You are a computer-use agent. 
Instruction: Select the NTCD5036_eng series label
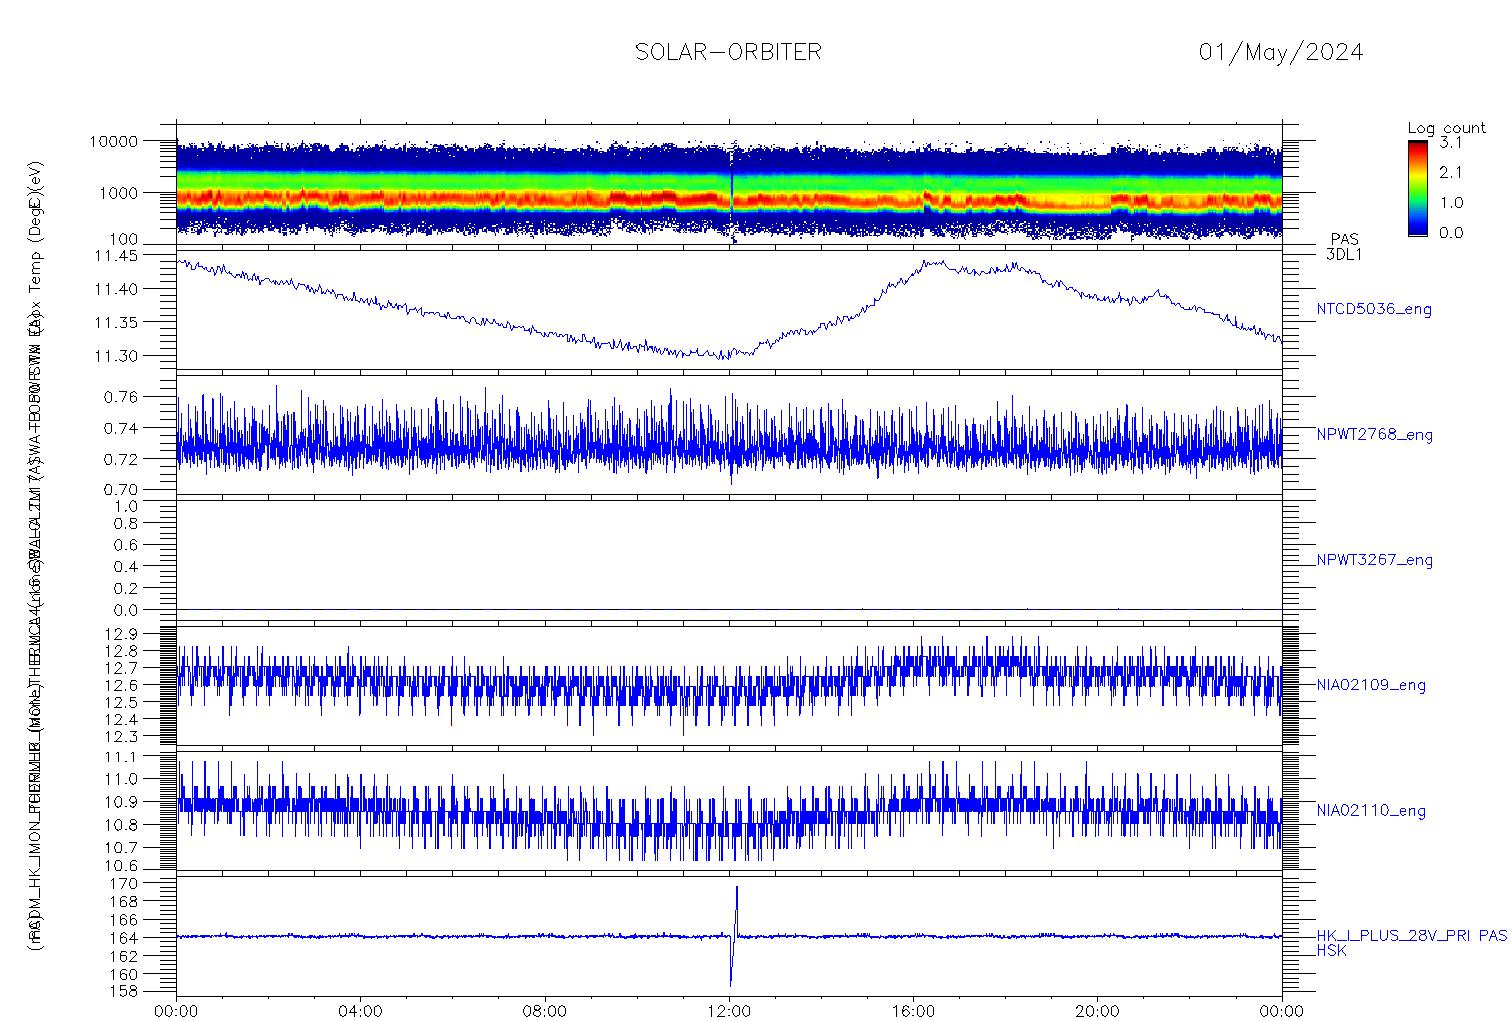pyautogui.click(x=1374, y=310)
